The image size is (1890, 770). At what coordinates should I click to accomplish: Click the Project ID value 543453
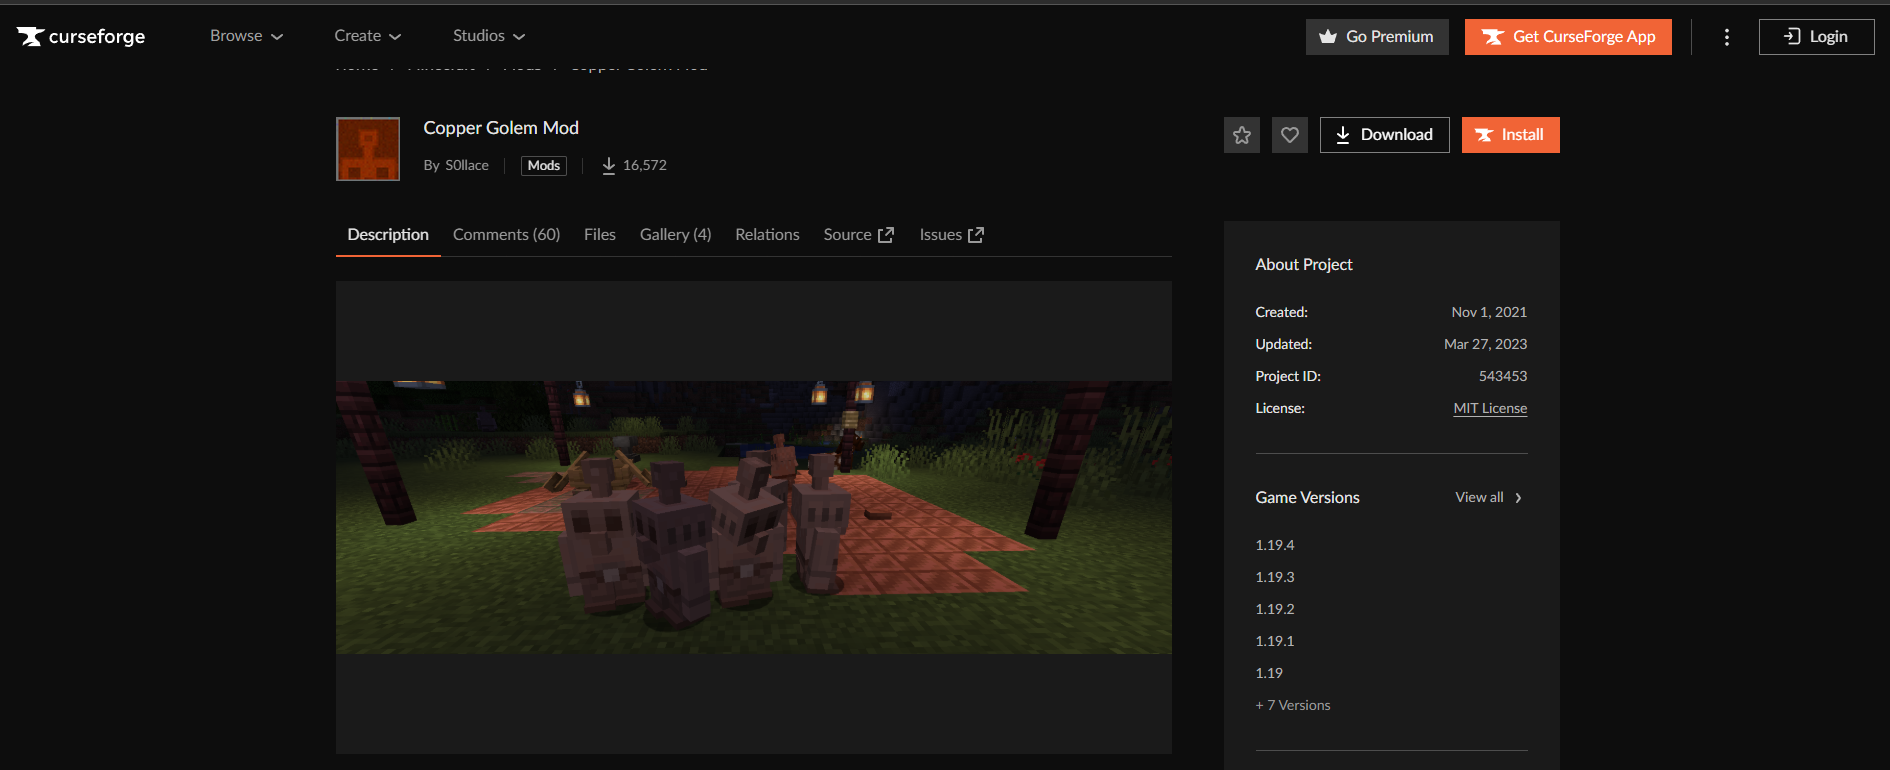pyautogui.click(x=1503, y=376)
